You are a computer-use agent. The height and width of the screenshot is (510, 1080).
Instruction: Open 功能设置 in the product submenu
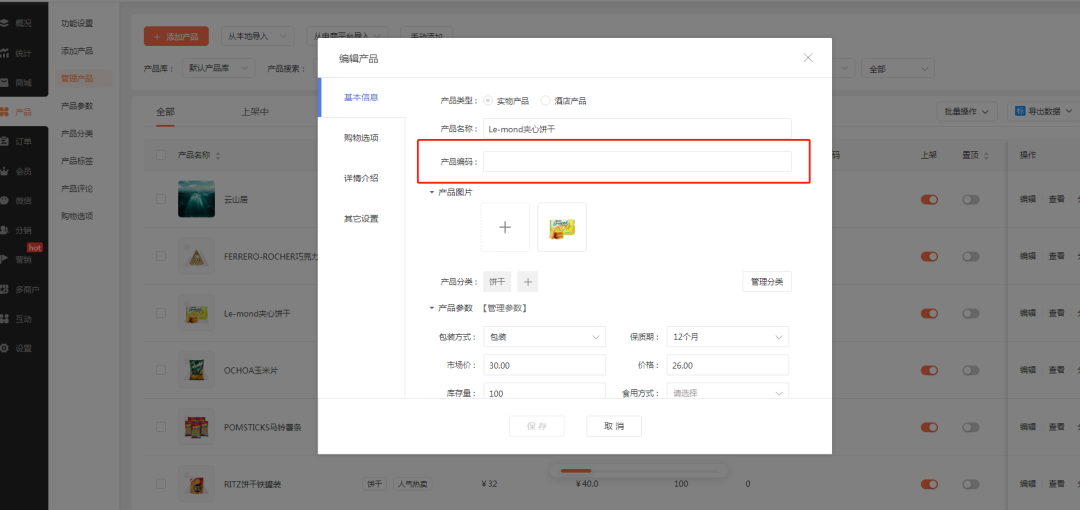click(76, 23)
